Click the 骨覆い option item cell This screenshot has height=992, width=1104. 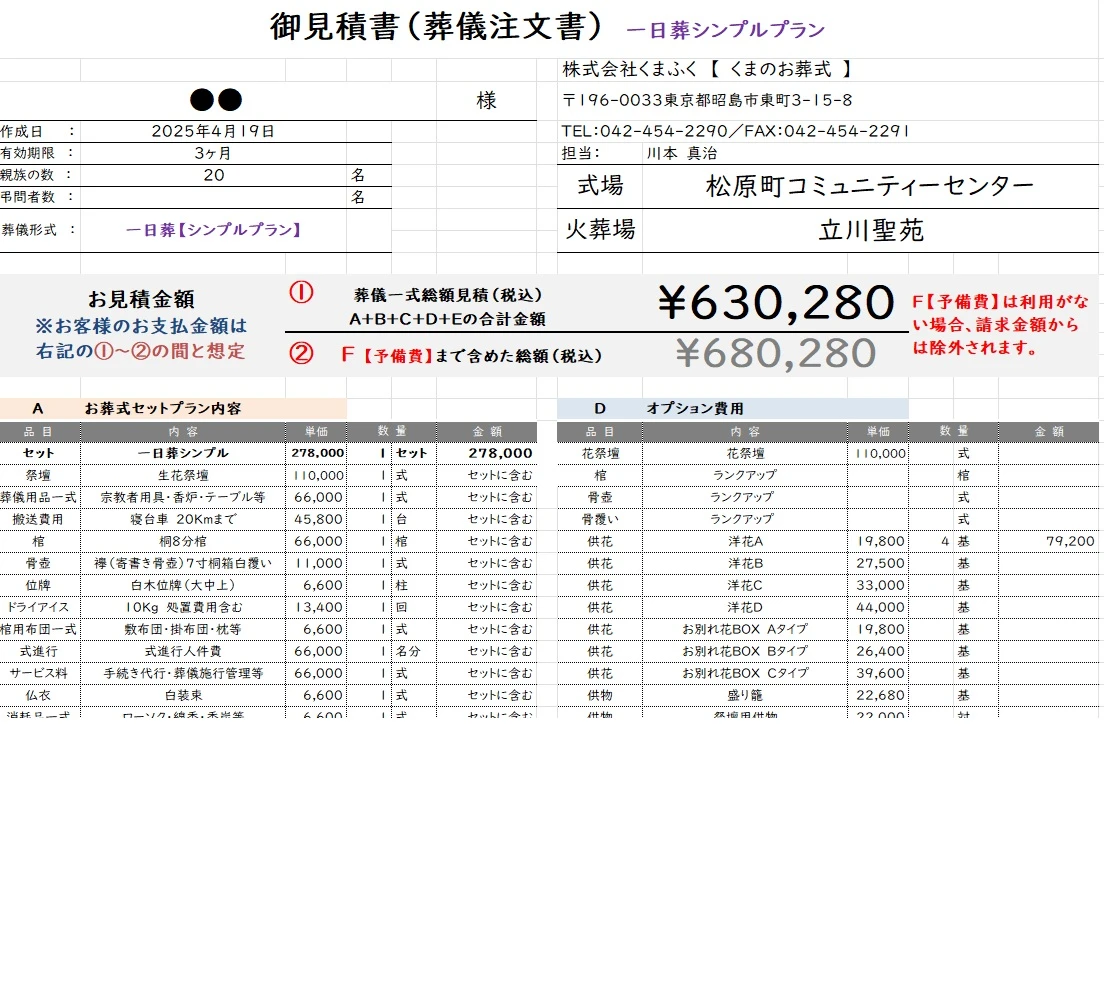pyautogui.click(x=600, y=519)
